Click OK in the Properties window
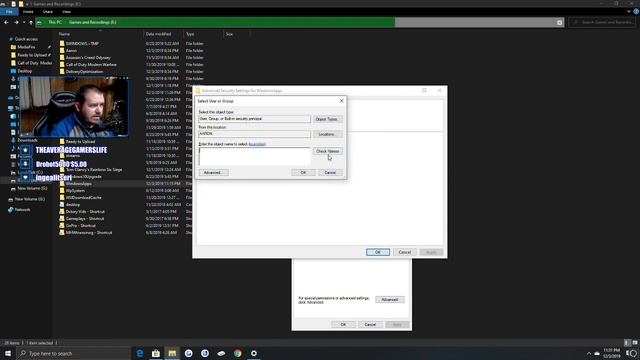 coord(343,324)
